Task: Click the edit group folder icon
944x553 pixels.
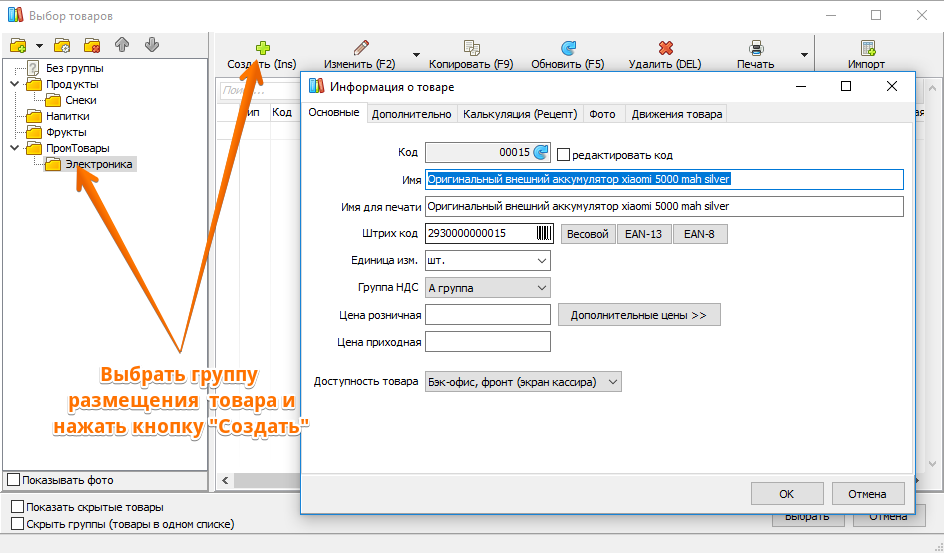Action: click(x=62, y=46)
